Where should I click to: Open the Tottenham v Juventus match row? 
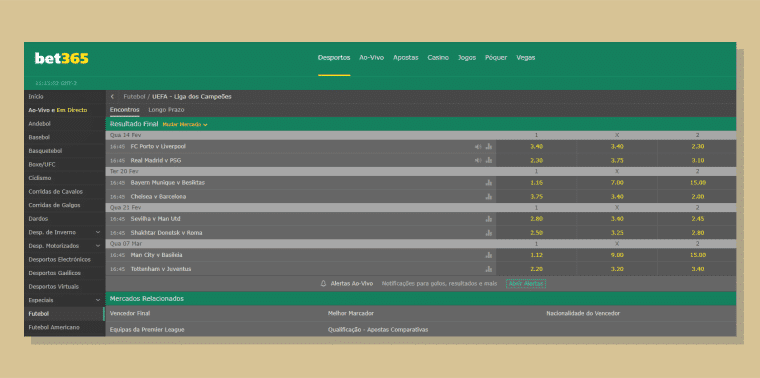(x=301, y=269)
